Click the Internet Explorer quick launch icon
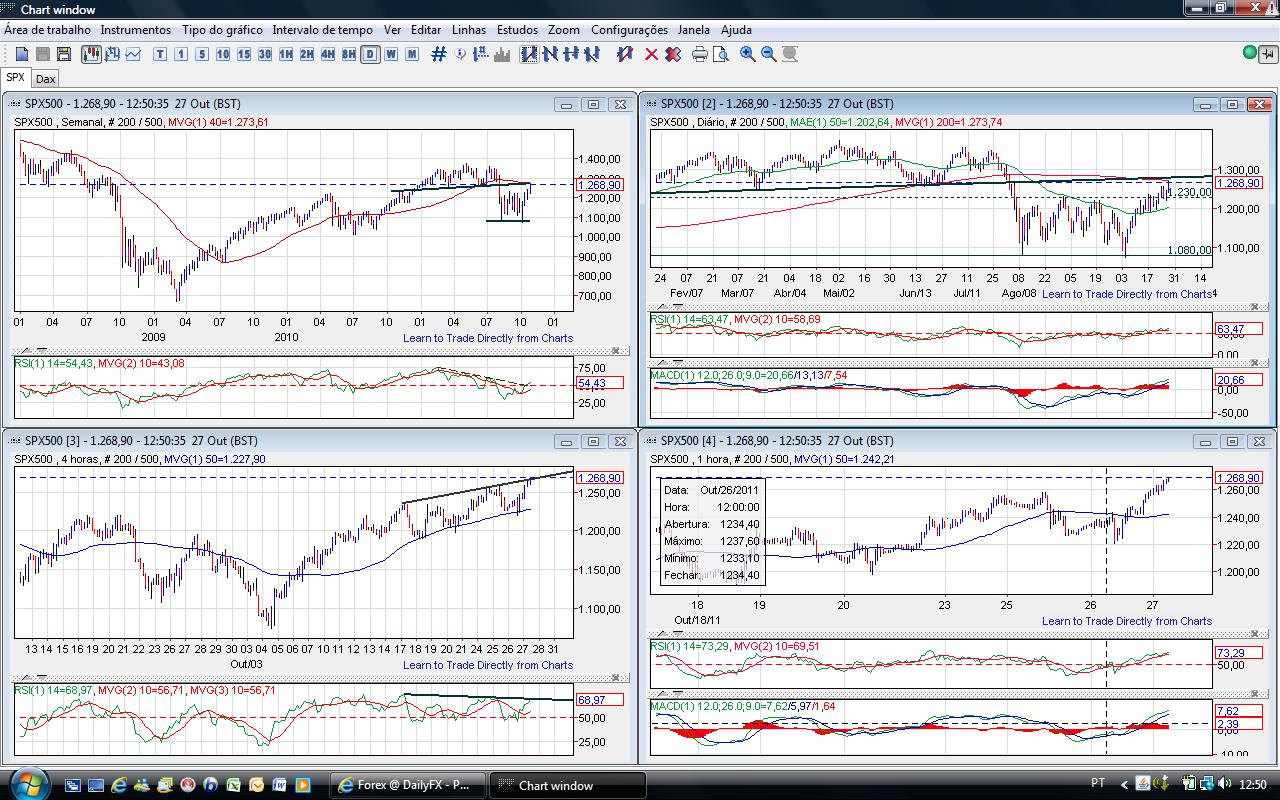The height and width of the screenshot is (800, 1280). click(x=119, y=785)
